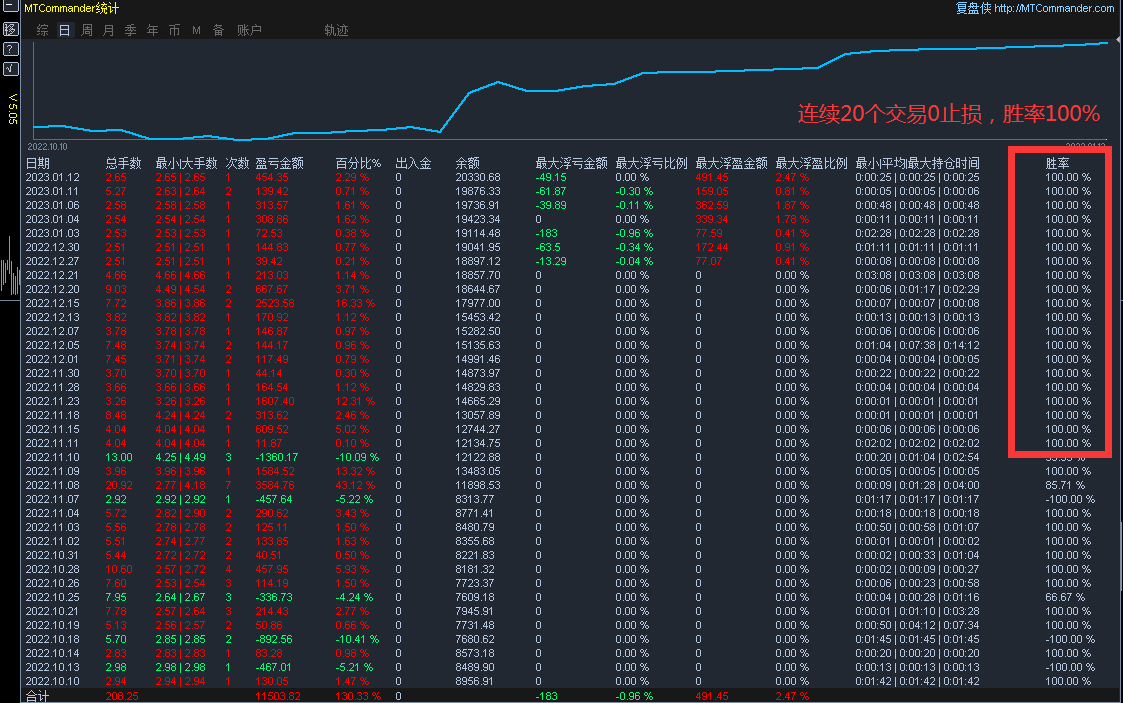Click the profit value 2523.58
Screen dimensions: 1123x703
point(275,304)
